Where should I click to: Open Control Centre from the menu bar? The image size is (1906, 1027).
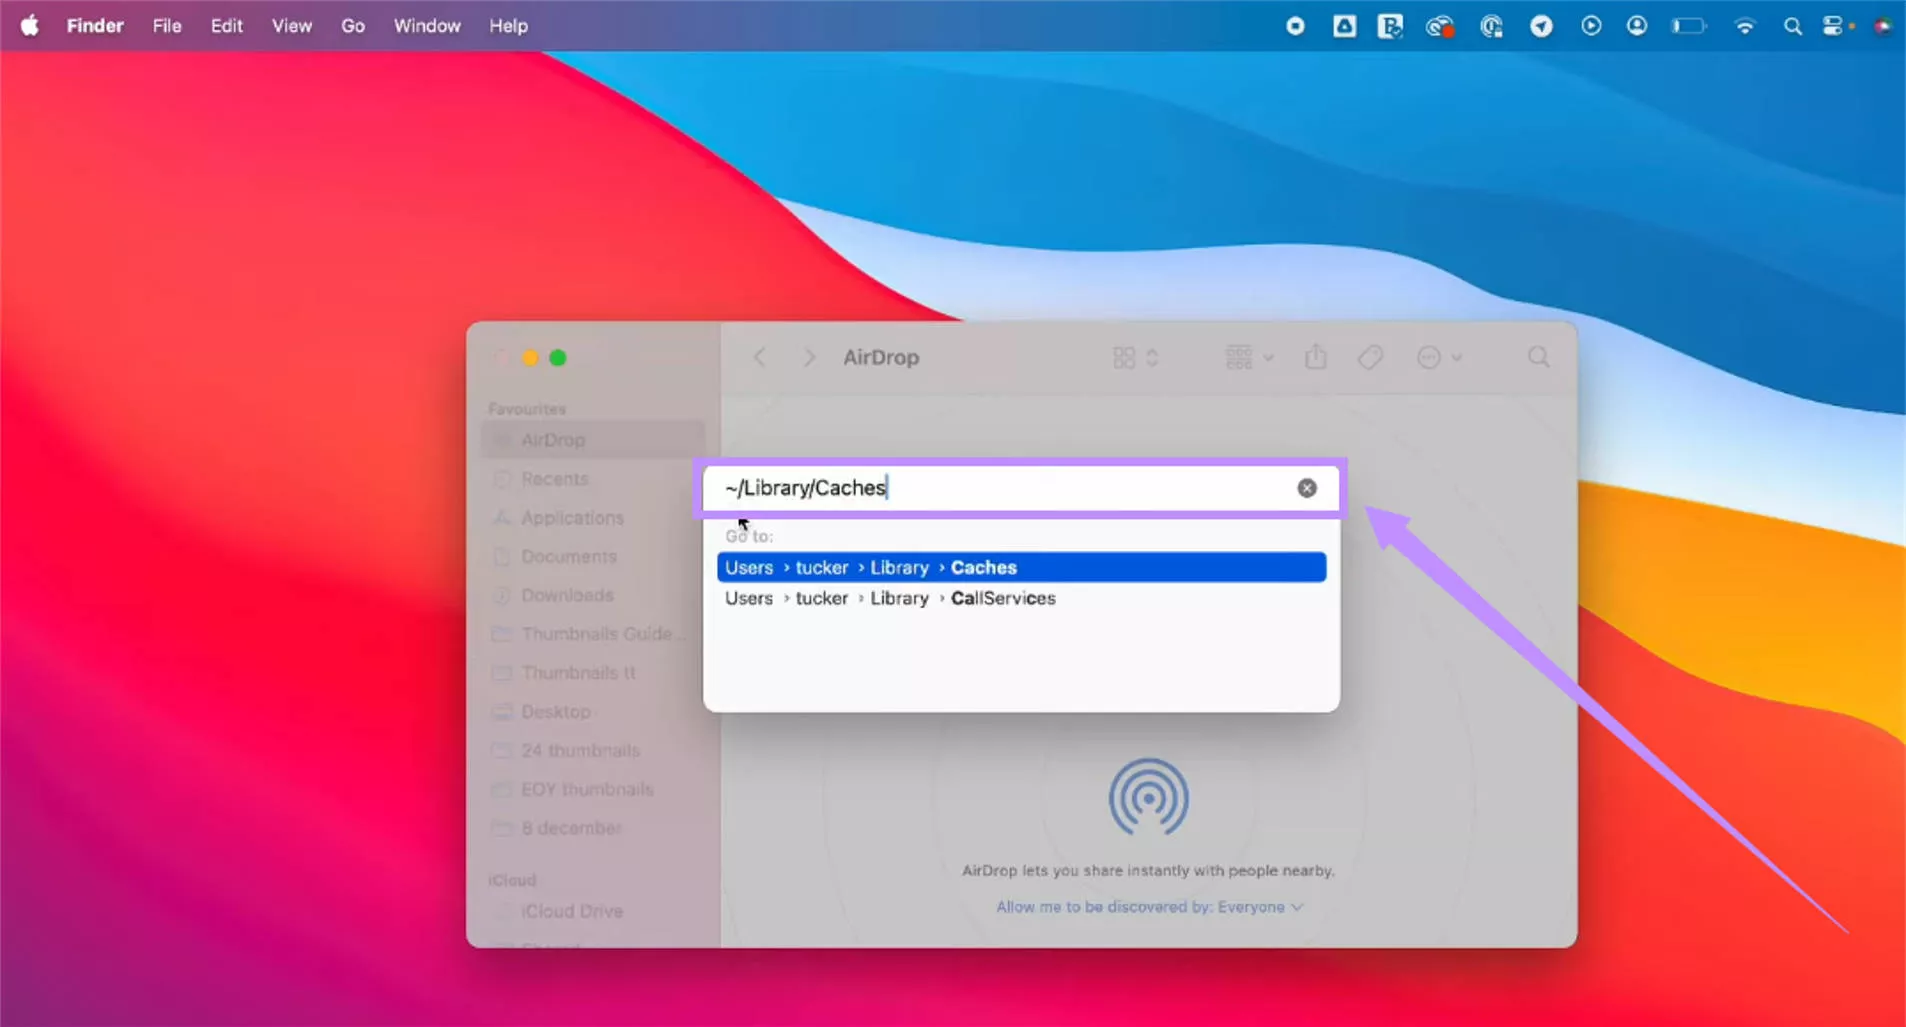point(1836,25)
